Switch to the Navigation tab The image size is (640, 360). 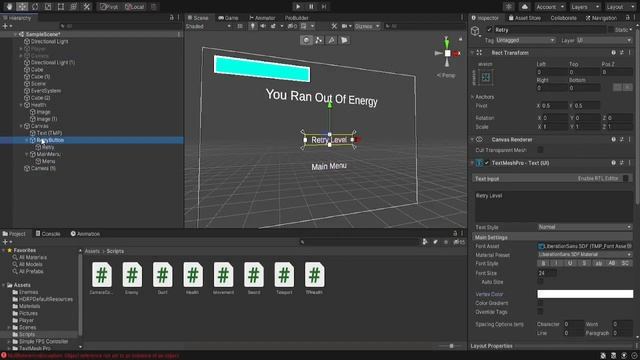coord(601,18)
